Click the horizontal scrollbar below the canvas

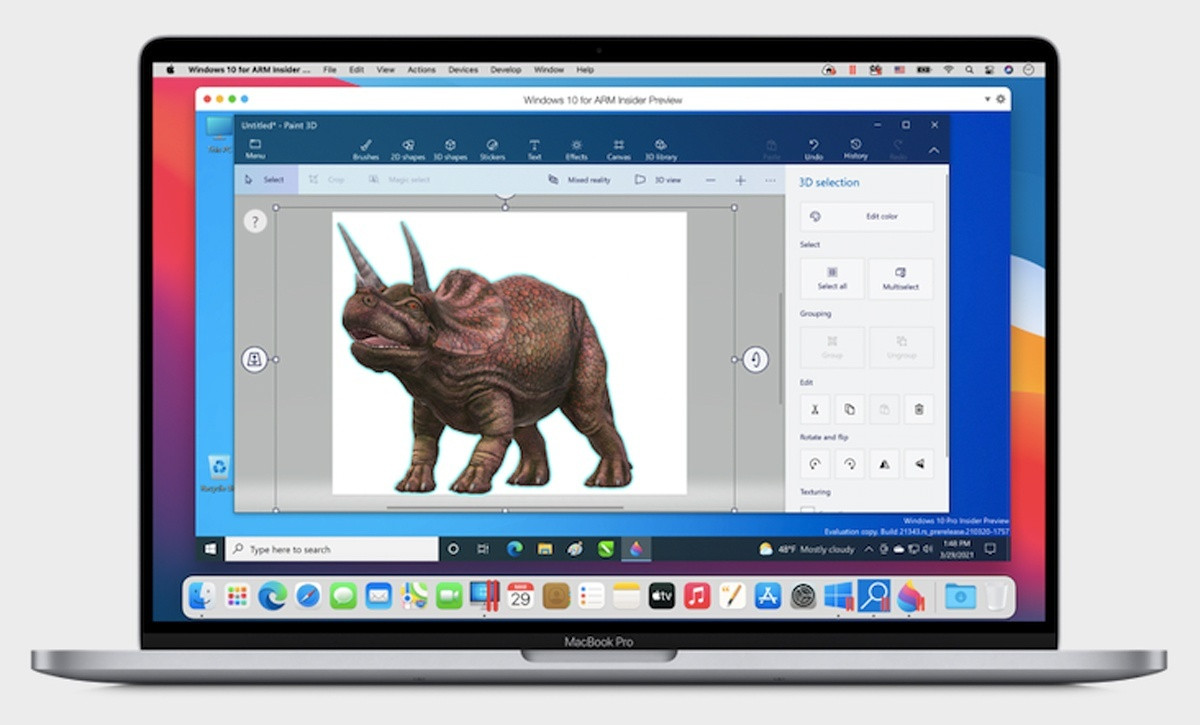[505, 507]
